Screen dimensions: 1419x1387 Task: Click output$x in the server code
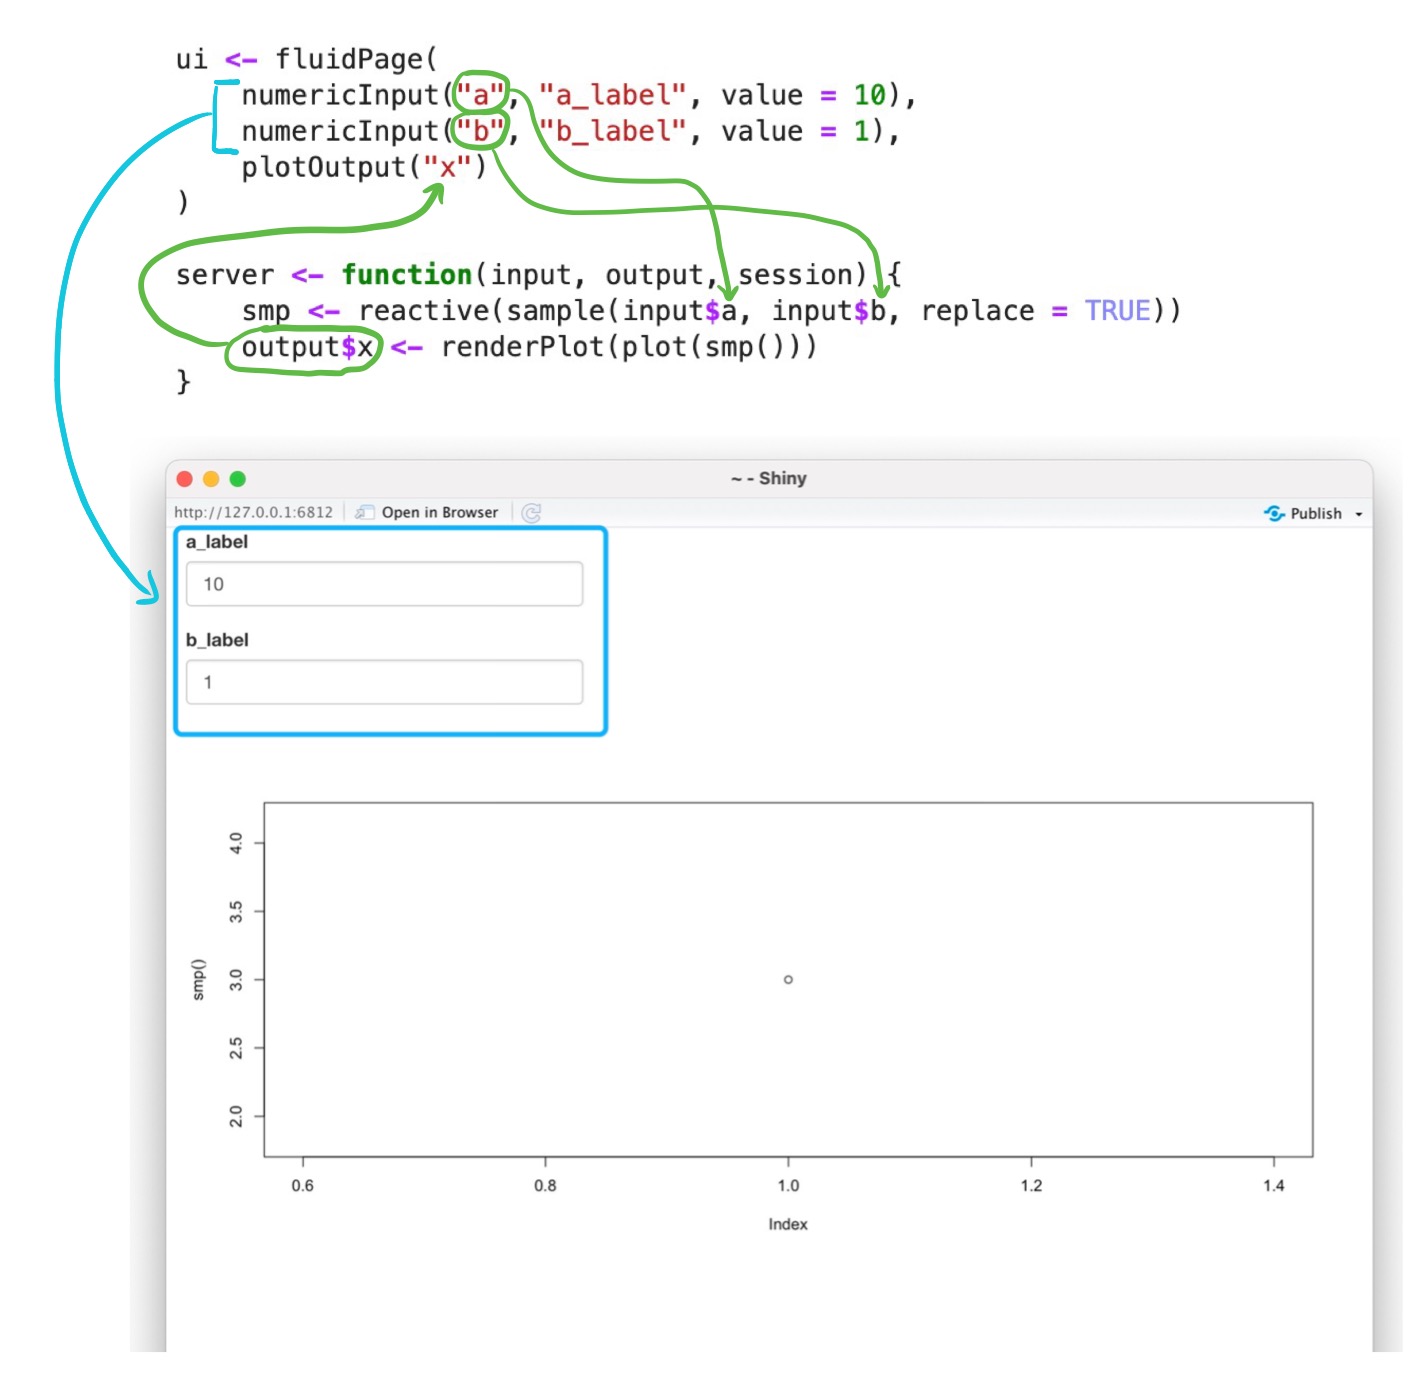coord(307,347)
